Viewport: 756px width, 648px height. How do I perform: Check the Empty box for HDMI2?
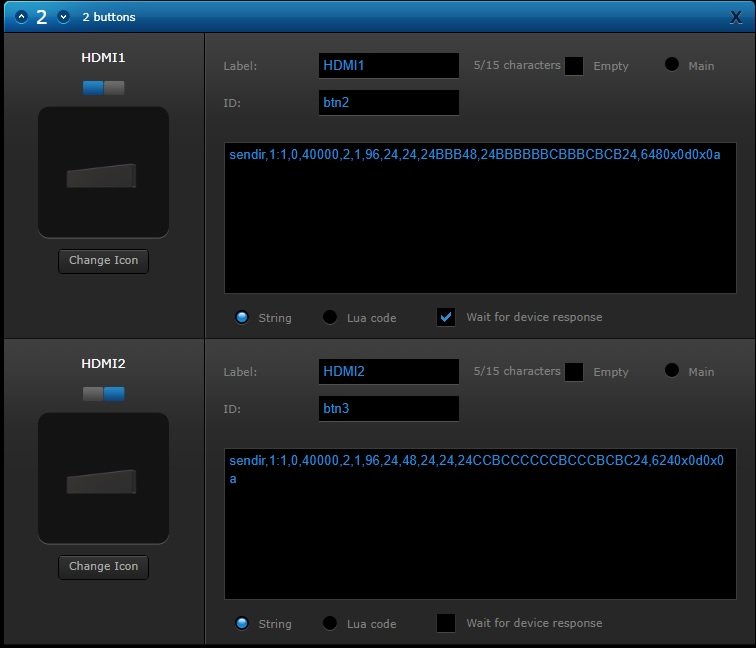(x=574, y=372)
